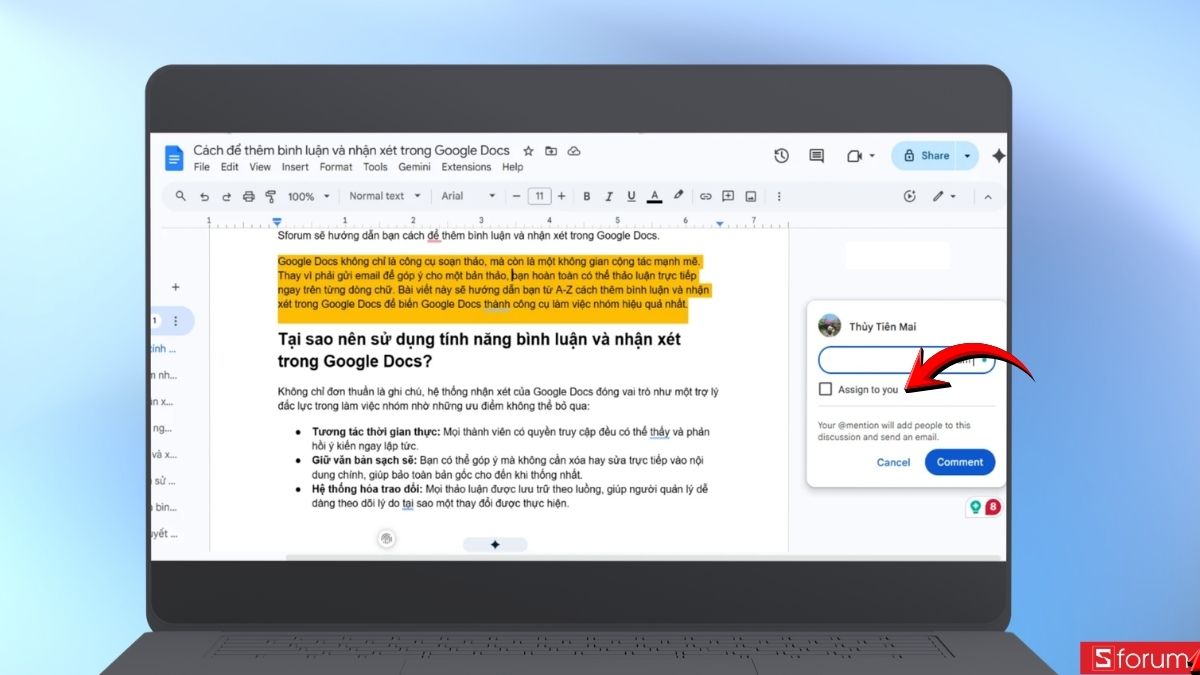This screenshot has height=675, width=1200.
Task: Click the fingerprint-style icon at page bottom
Action: tap(387, 539)
